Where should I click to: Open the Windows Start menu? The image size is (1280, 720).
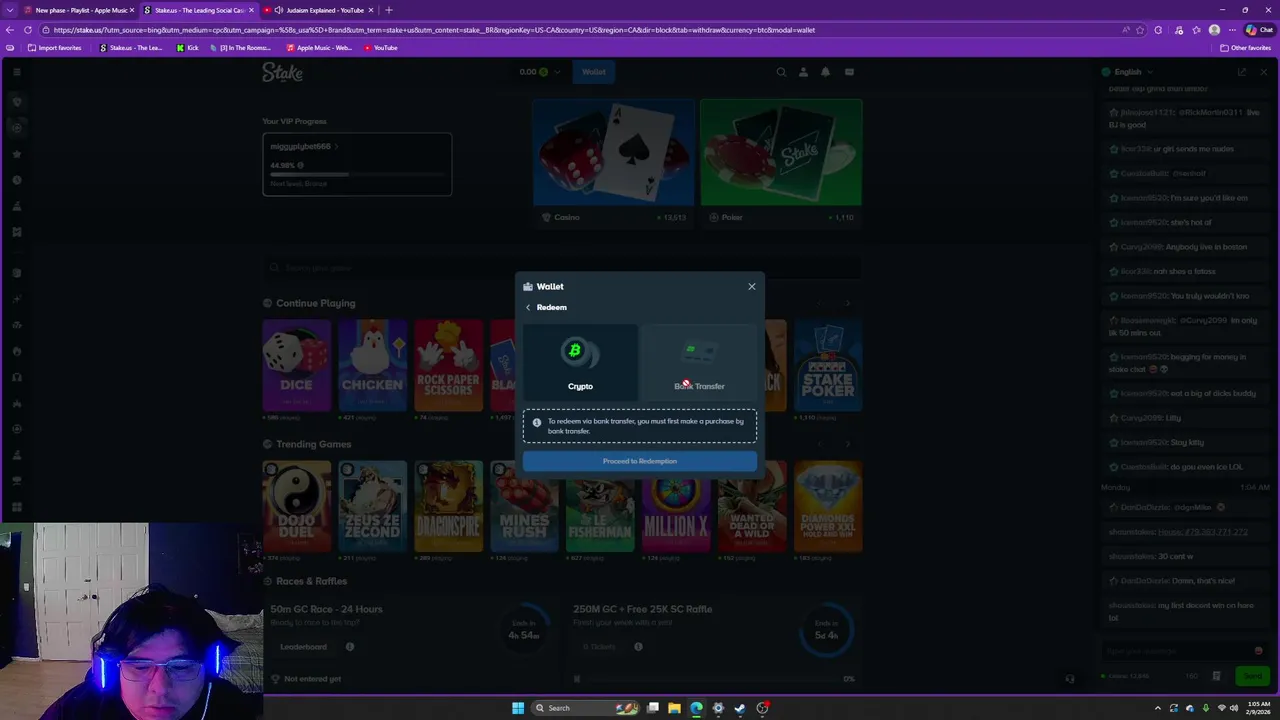point(518,708)
